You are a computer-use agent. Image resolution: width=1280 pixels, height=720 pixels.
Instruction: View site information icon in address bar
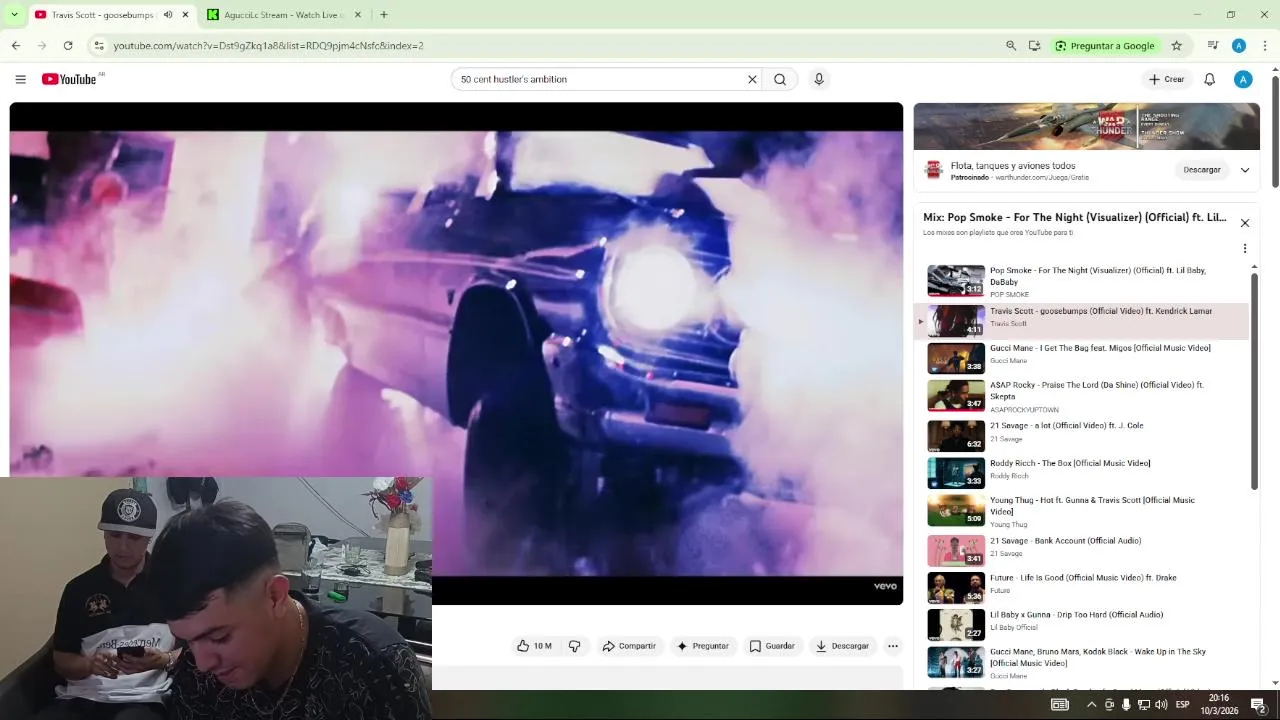98,45
